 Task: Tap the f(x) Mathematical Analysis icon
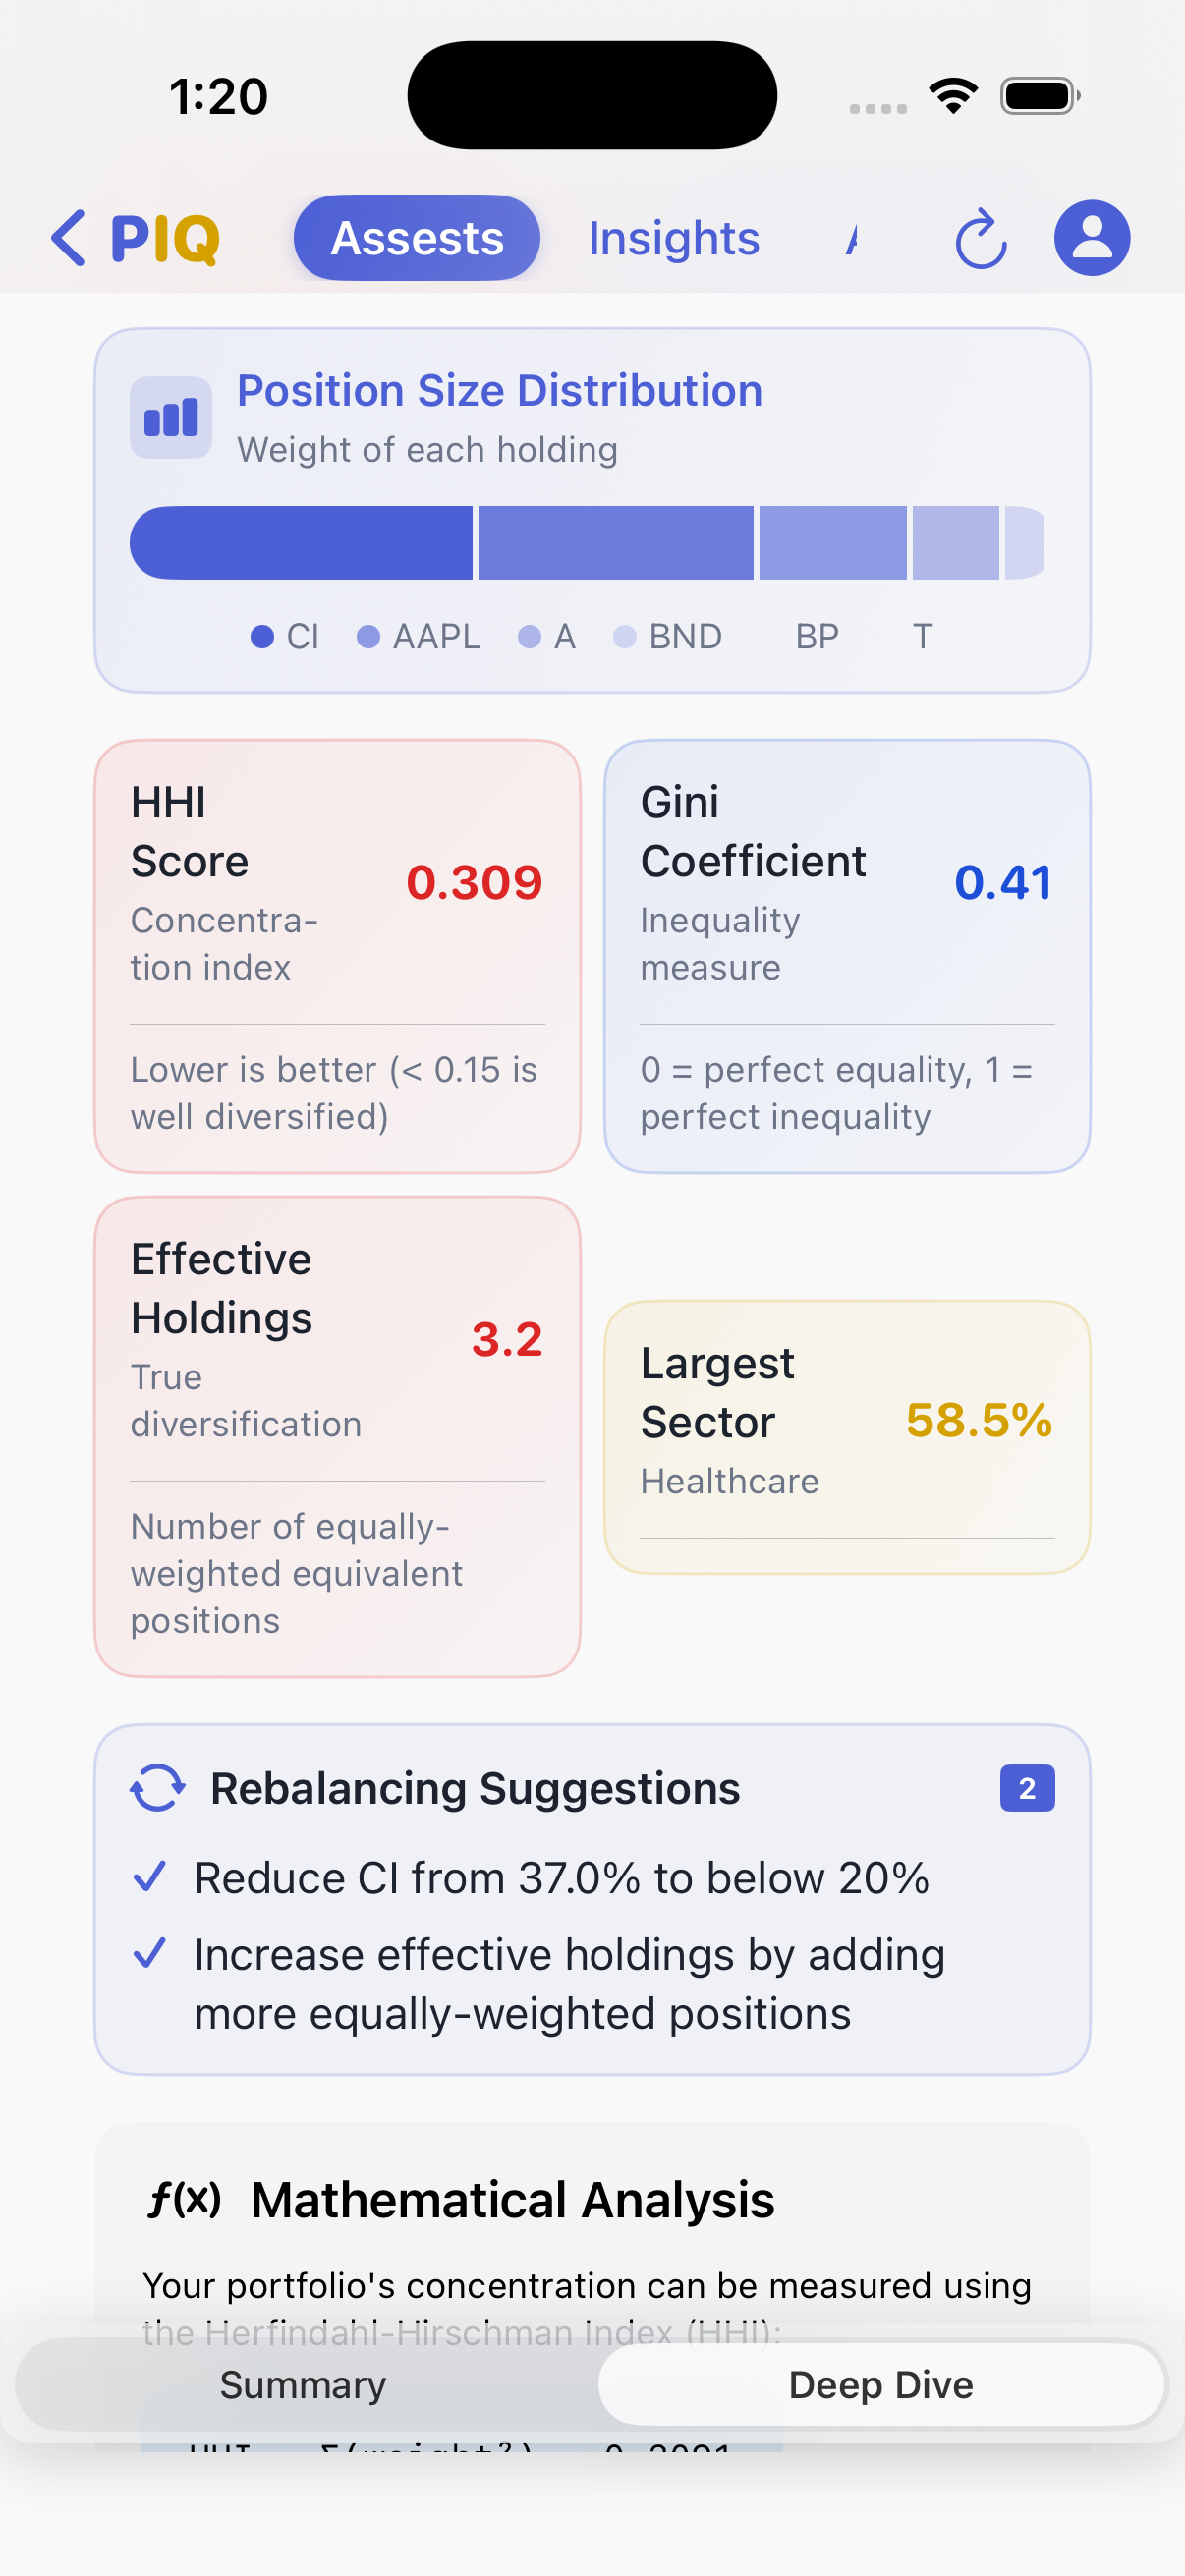[185, 2200]
